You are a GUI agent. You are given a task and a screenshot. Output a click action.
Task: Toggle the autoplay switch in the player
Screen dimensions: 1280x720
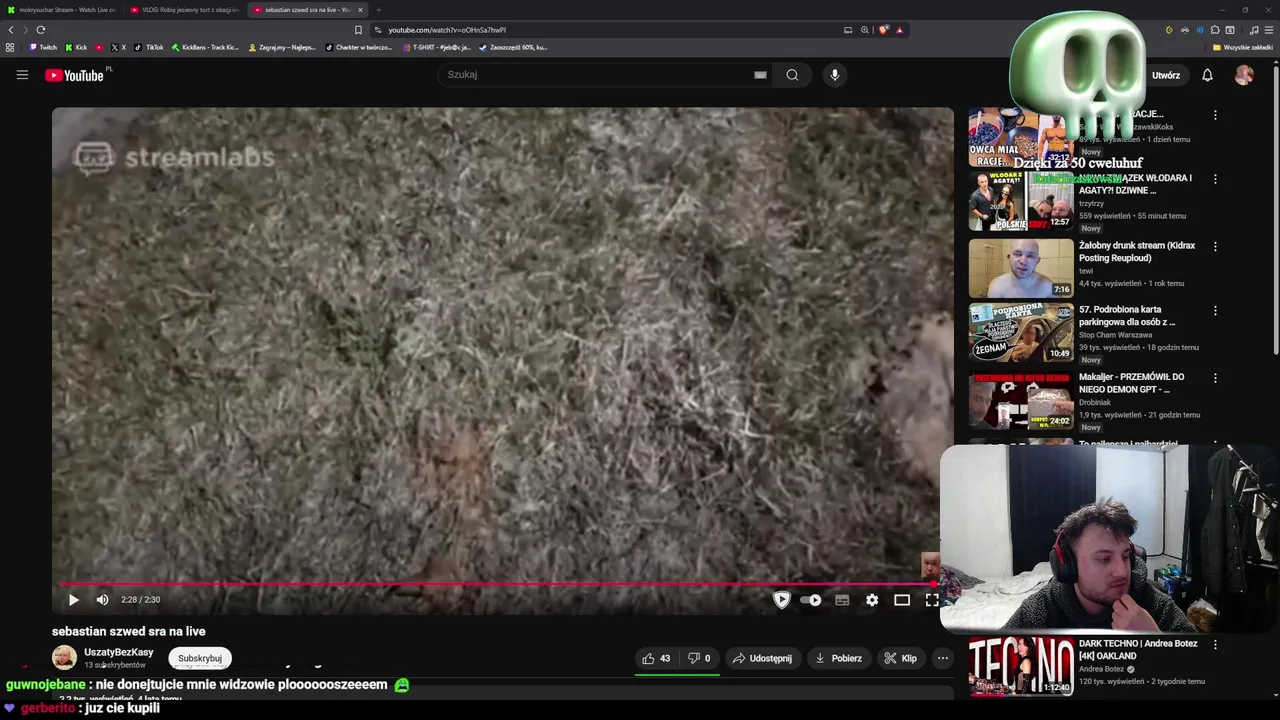811,600
